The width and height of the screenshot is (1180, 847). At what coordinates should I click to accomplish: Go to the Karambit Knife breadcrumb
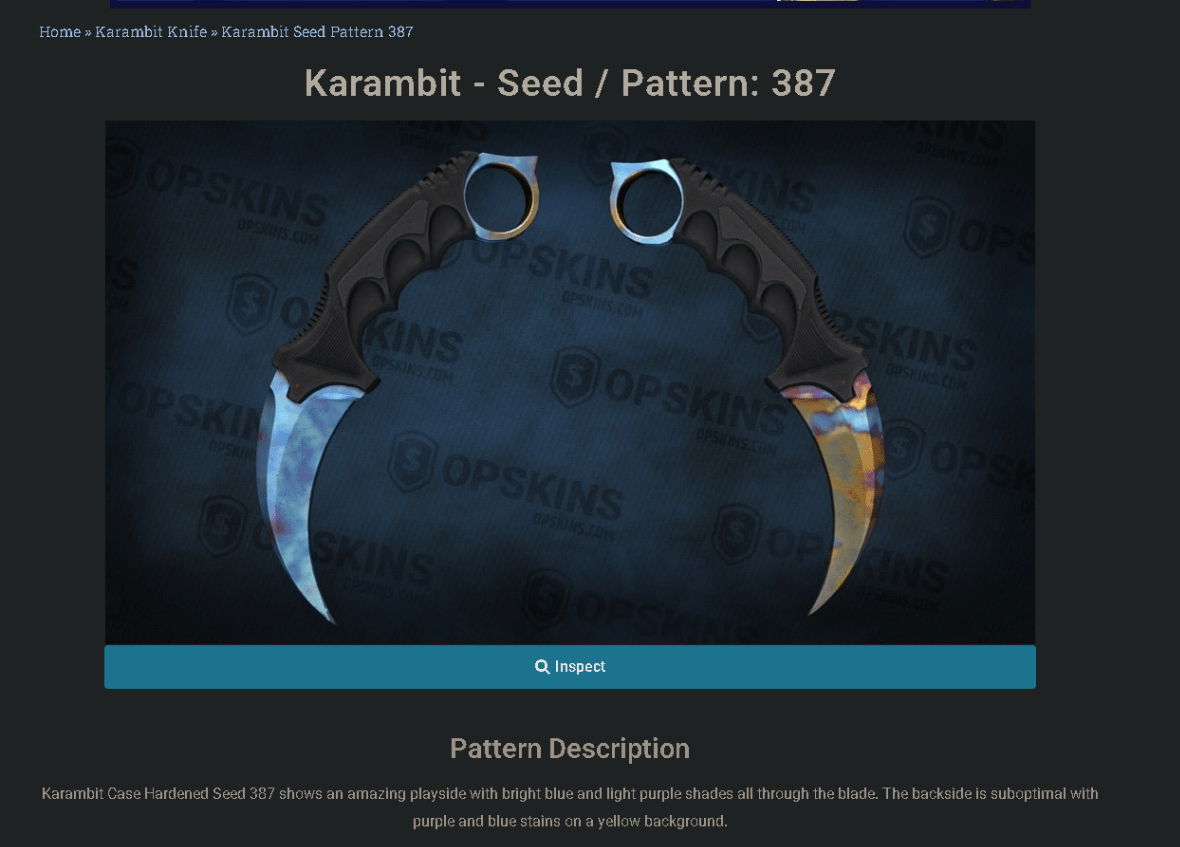click(151, 32)
